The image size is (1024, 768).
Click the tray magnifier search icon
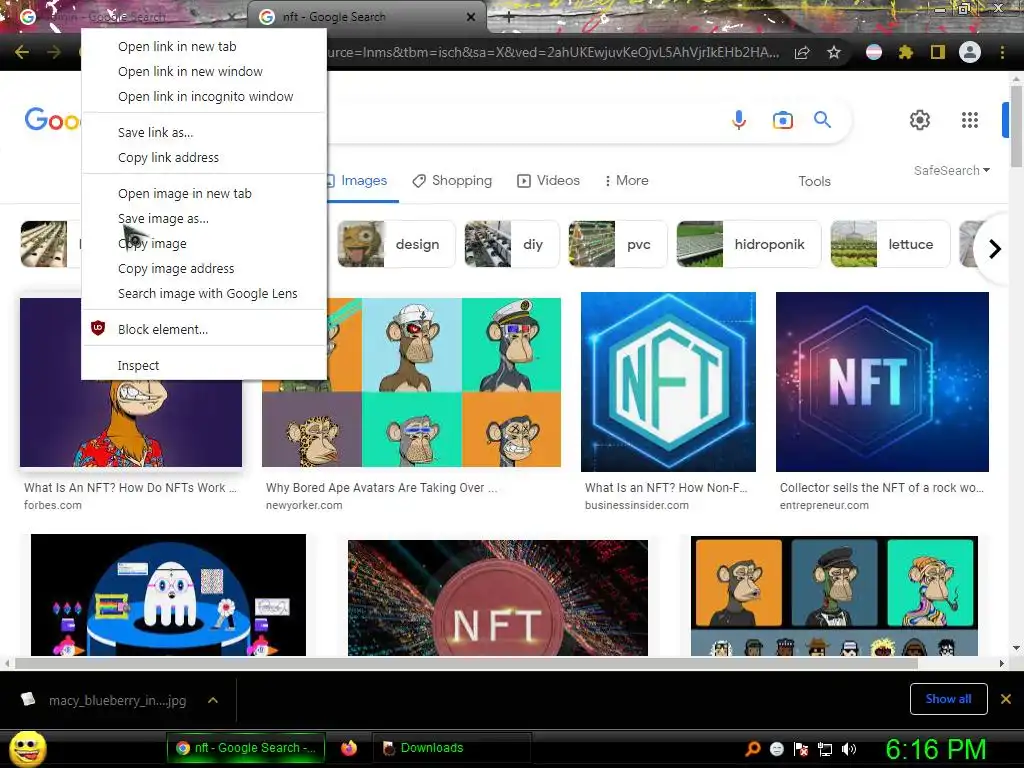pyautogui.click(x=753, y=748)
